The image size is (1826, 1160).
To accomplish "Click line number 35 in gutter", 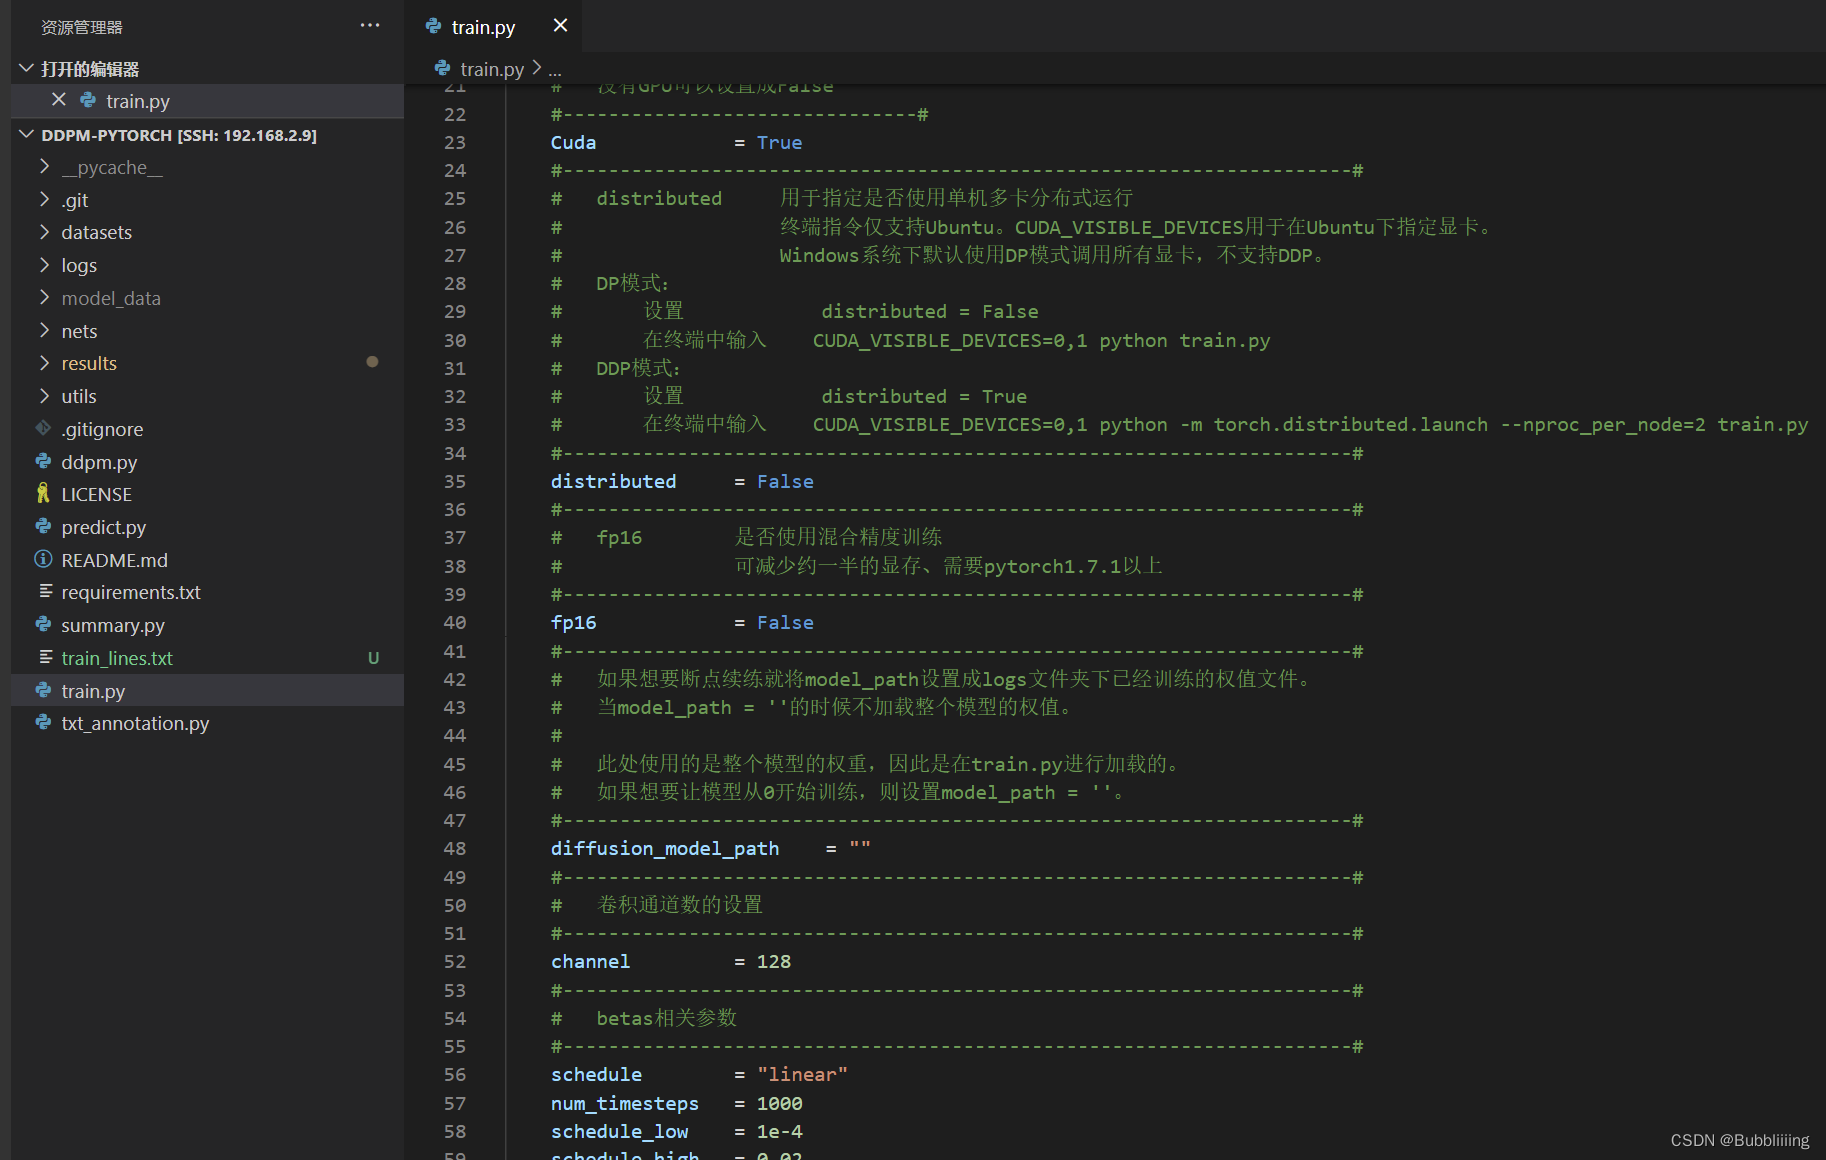I will click(455, 481).
